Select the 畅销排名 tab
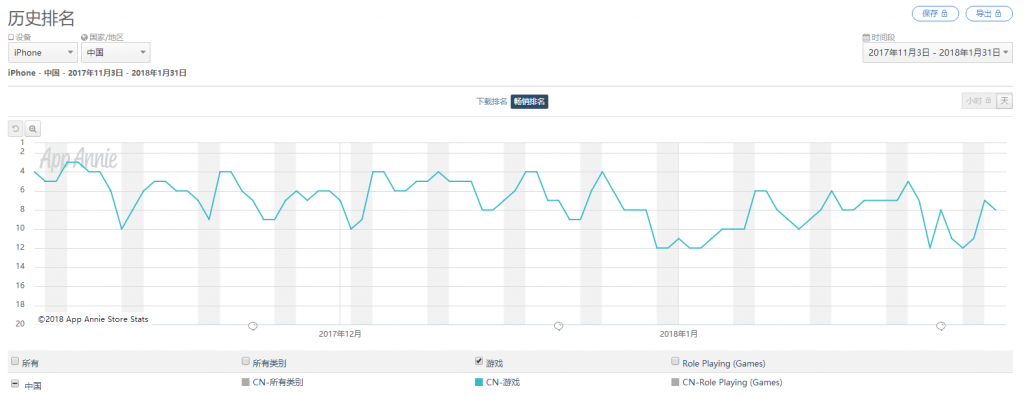 point(529,101)
